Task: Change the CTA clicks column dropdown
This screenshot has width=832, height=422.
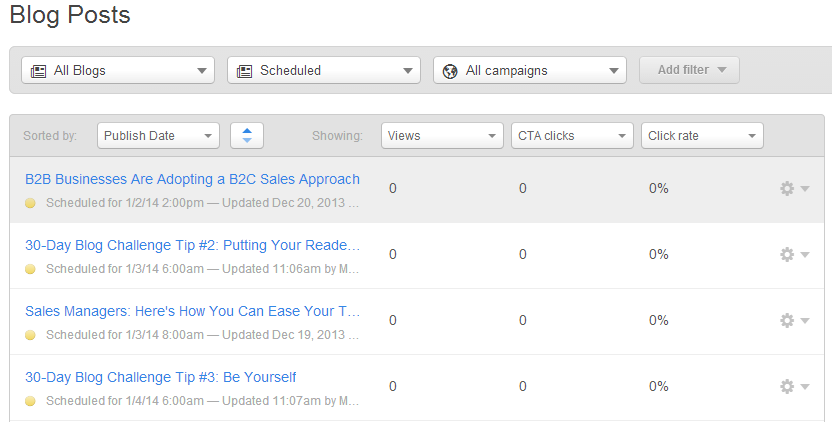Action: click(571, 136)
